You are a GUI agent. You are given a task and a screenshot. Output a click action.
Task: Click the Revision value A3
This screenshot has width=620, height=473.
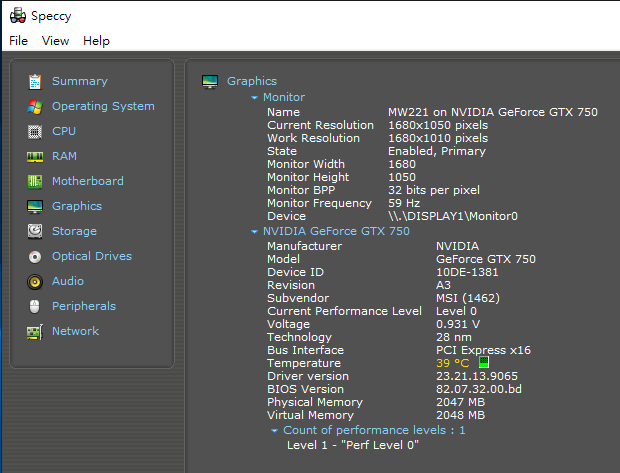[443, 285]
